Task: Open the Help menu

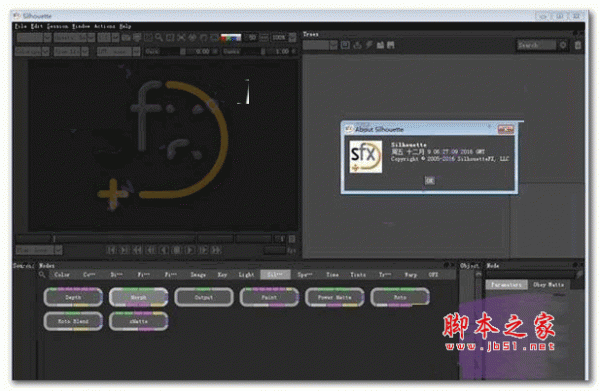Action: coord(125,26)
